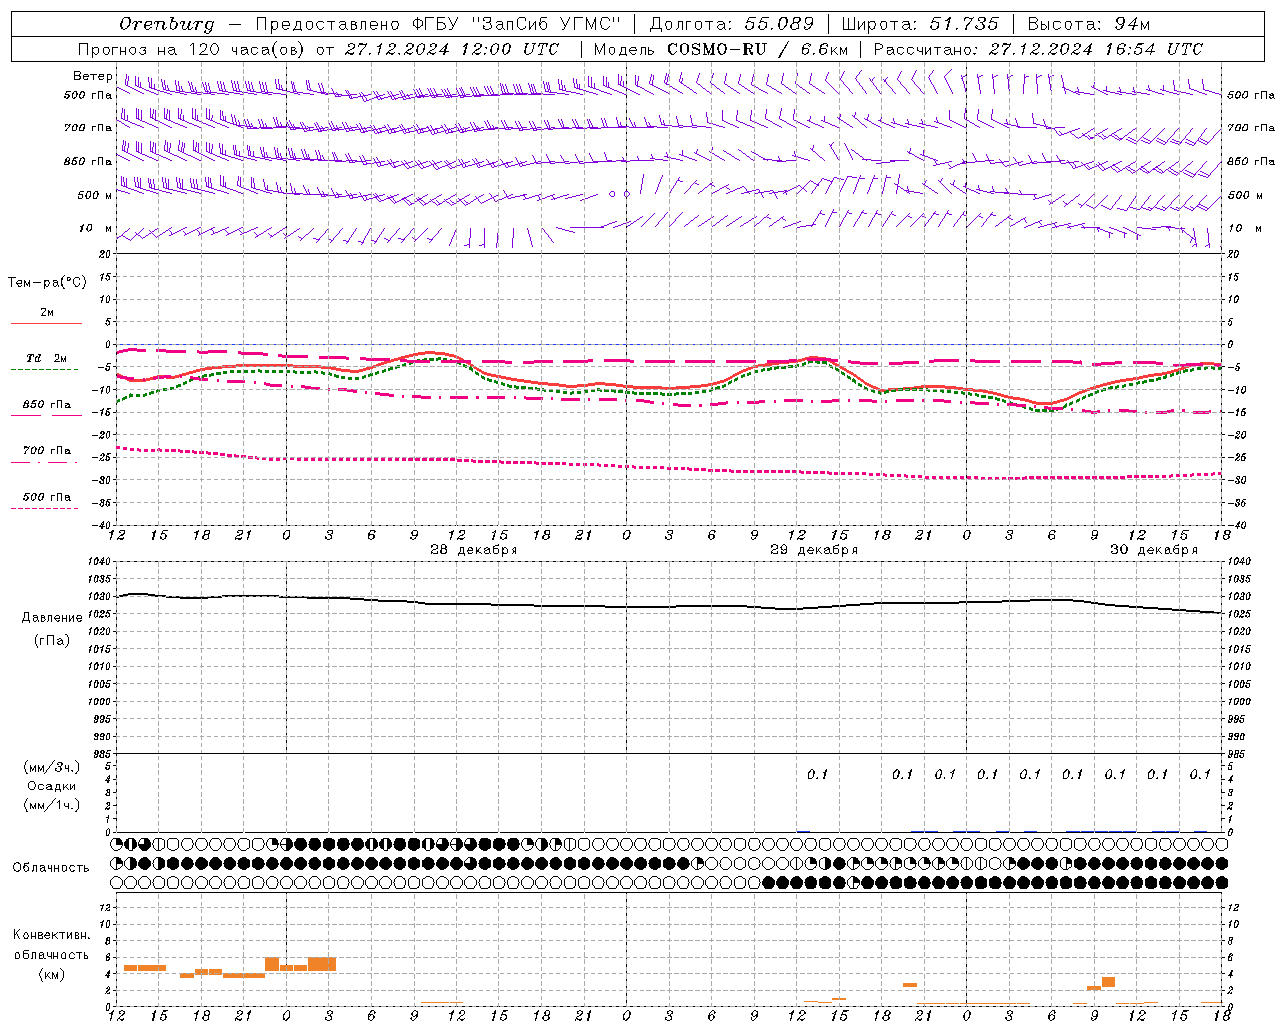
Task: Click the "Тем-ра(°C)" temperature axis title
Action: pos(47,283)
